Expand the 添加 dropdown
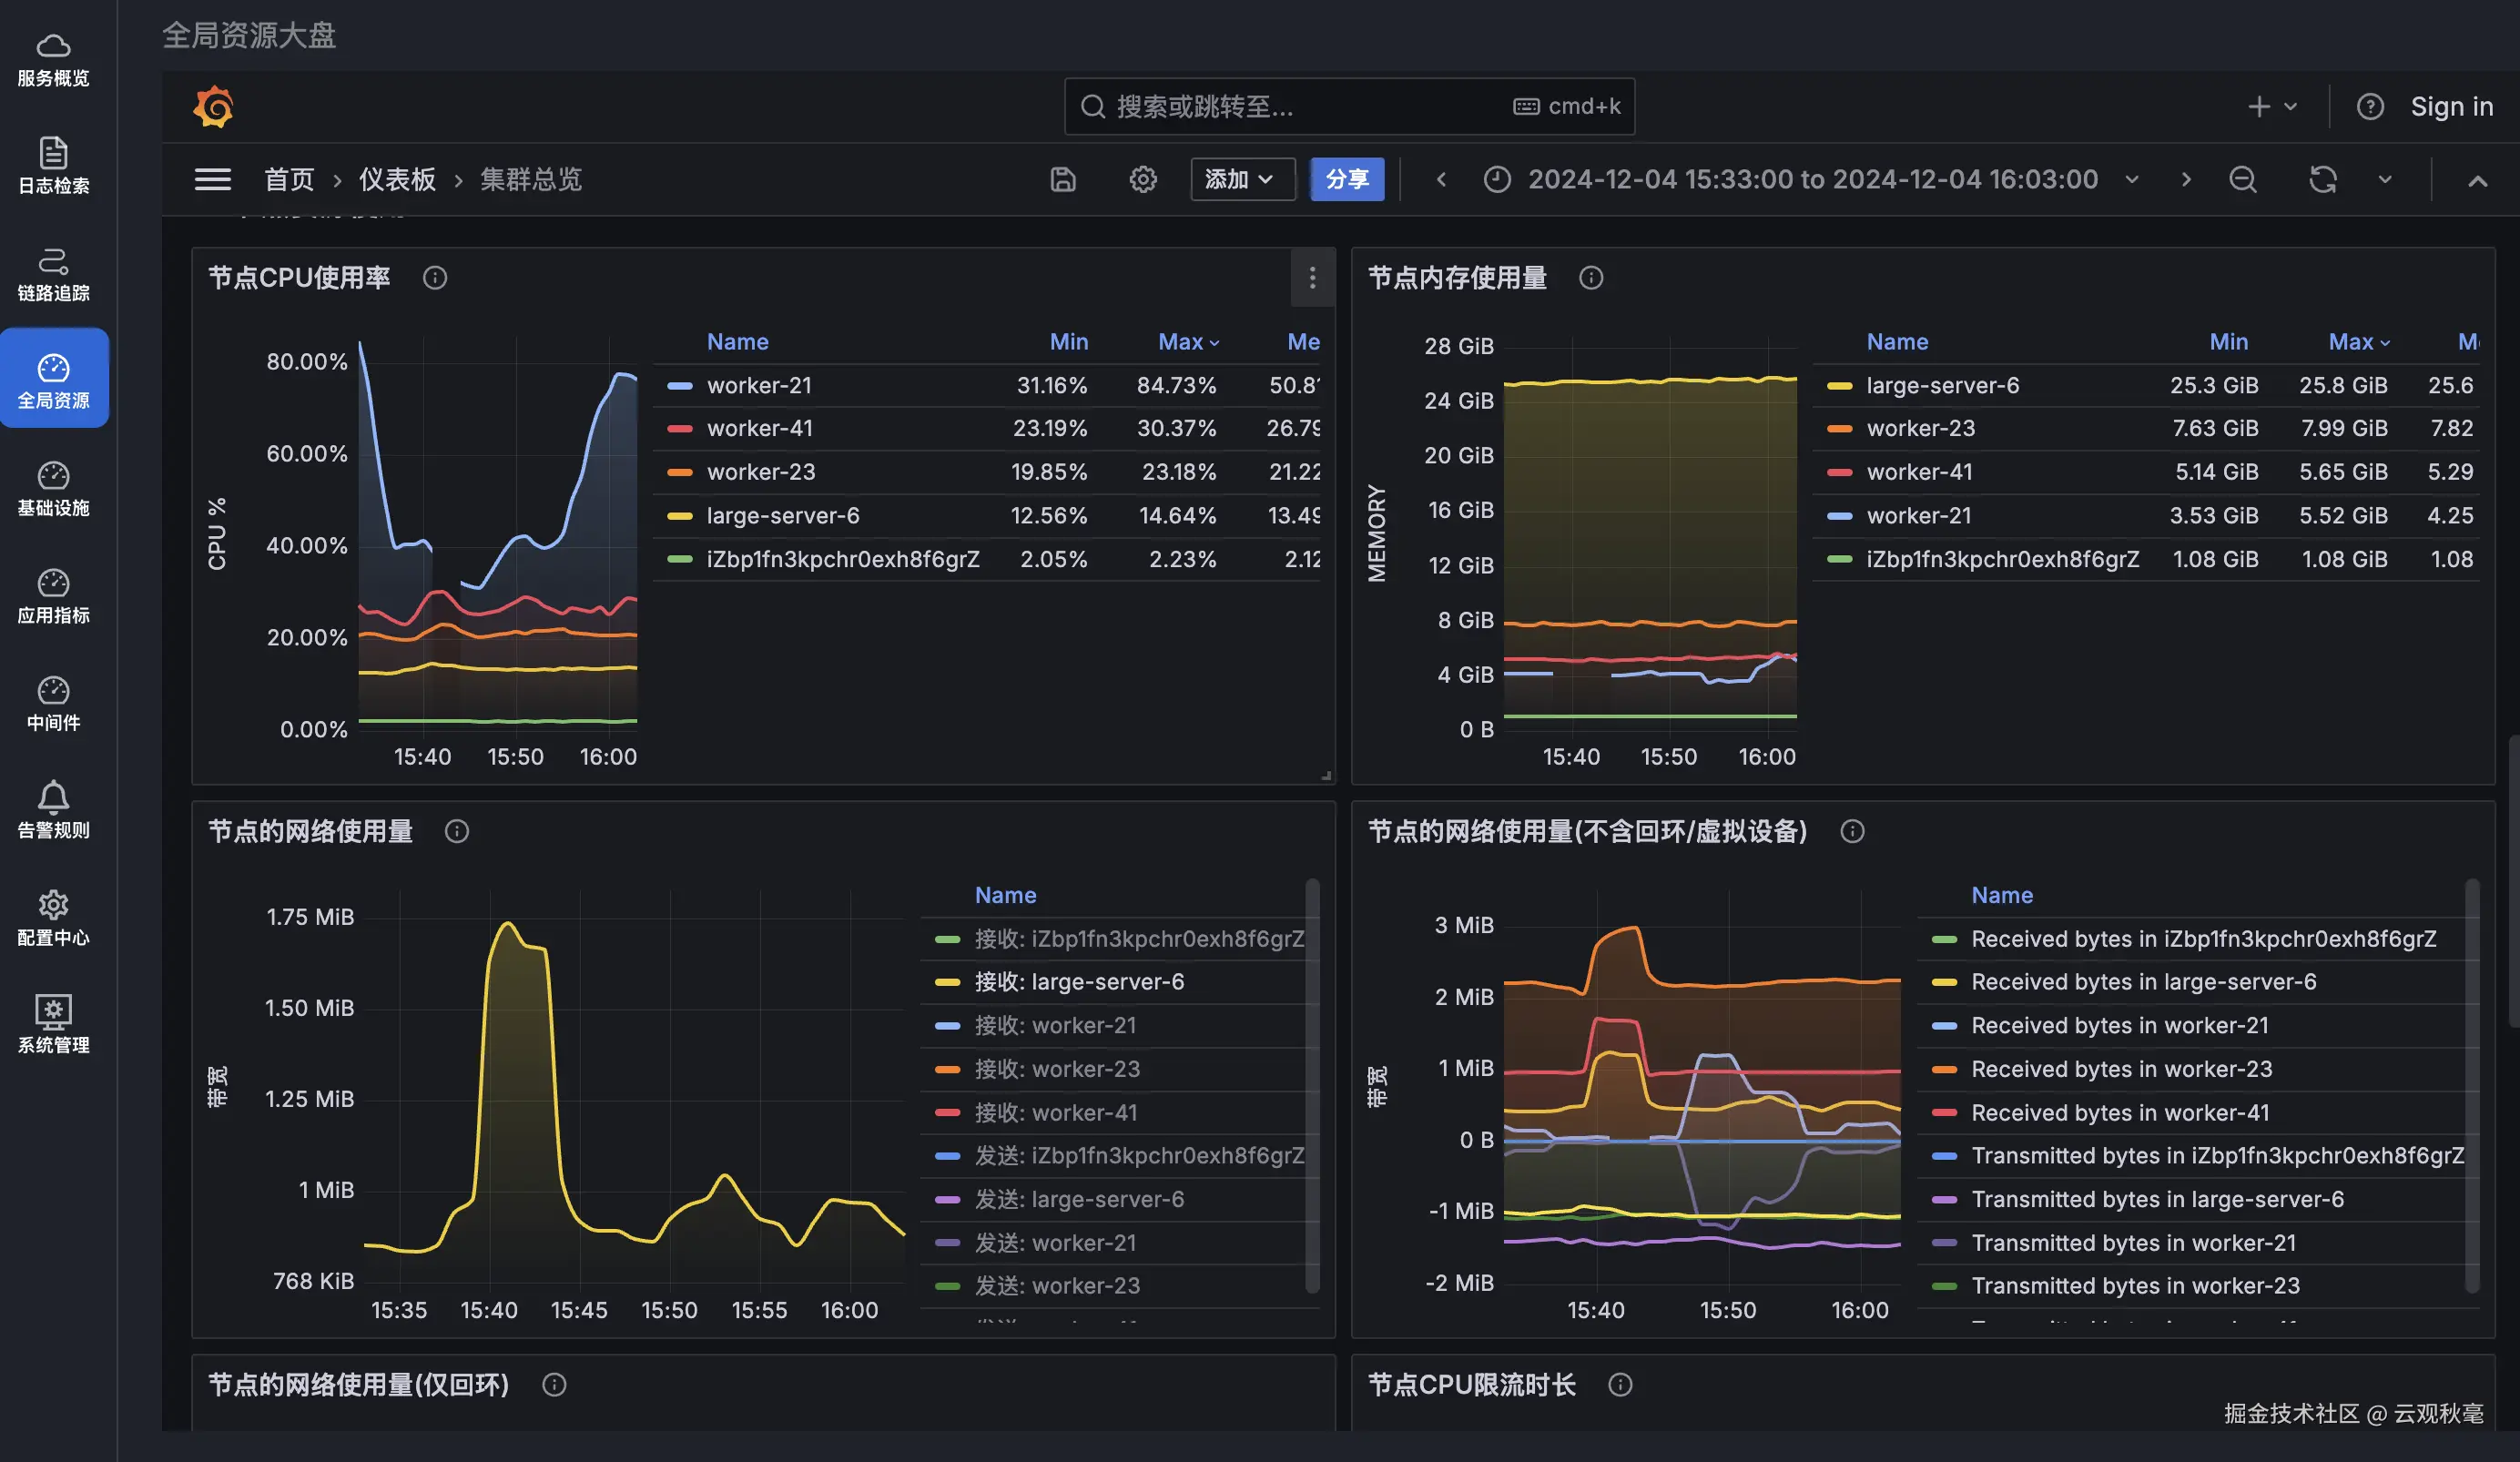Image resolution: width=2520 pixels, height=1462 pixels. tap(1241, 180)
